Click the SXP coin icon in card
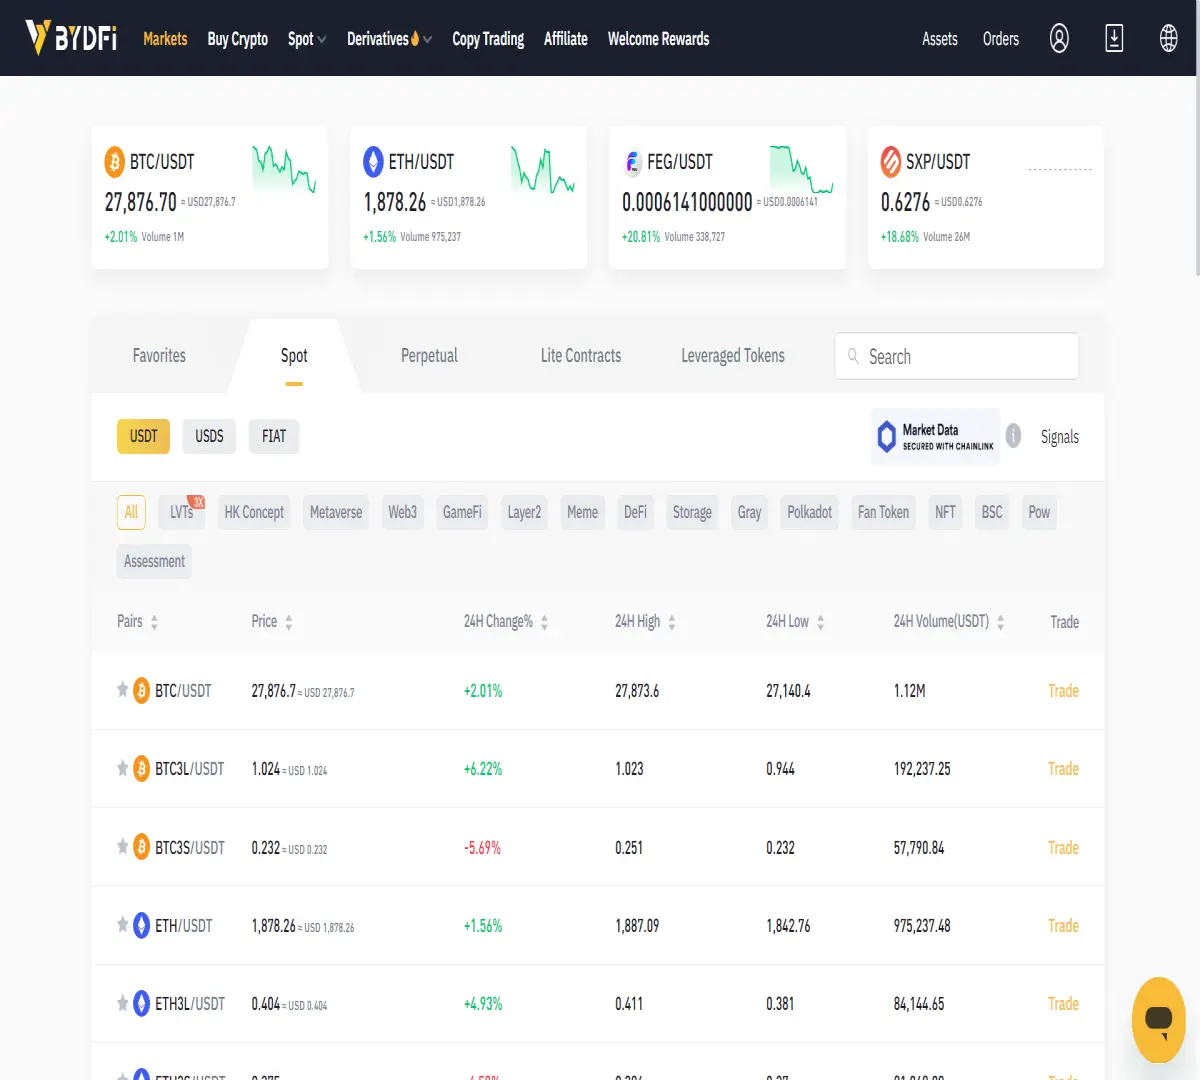This screenshot has height=1080, width=1200. point(890,162)
